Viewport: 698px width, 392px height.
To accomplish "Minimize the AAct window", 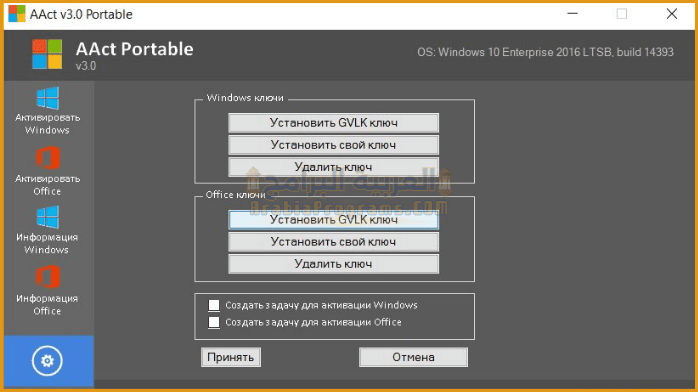I will 572,14.
